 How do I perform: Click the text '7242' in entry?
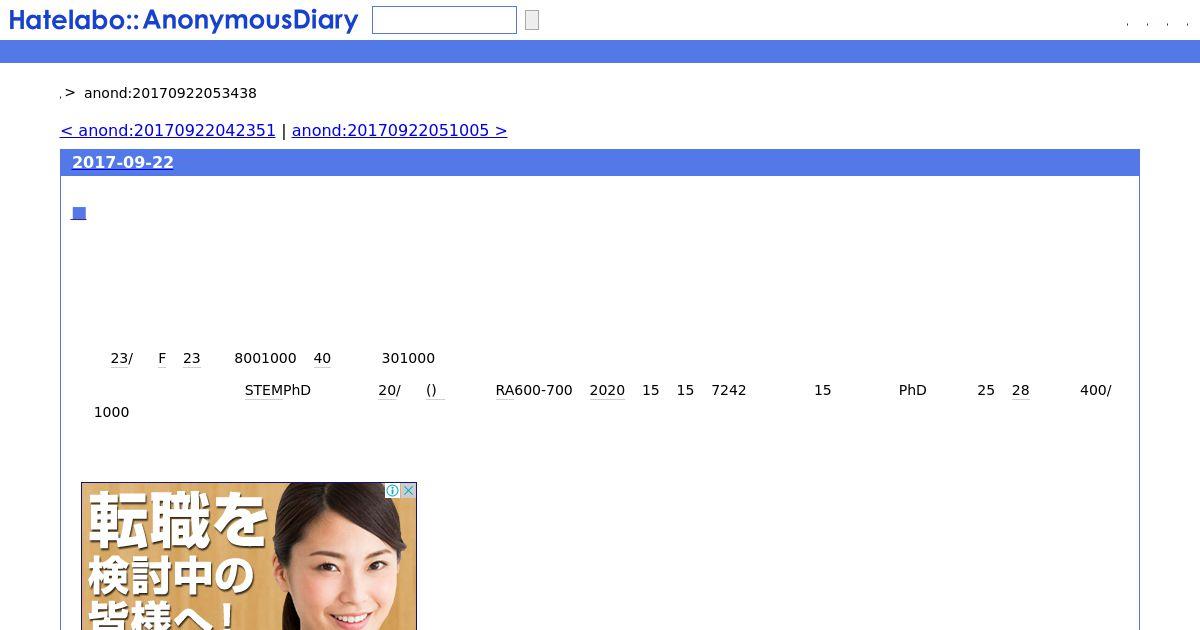tap(729, 390)
